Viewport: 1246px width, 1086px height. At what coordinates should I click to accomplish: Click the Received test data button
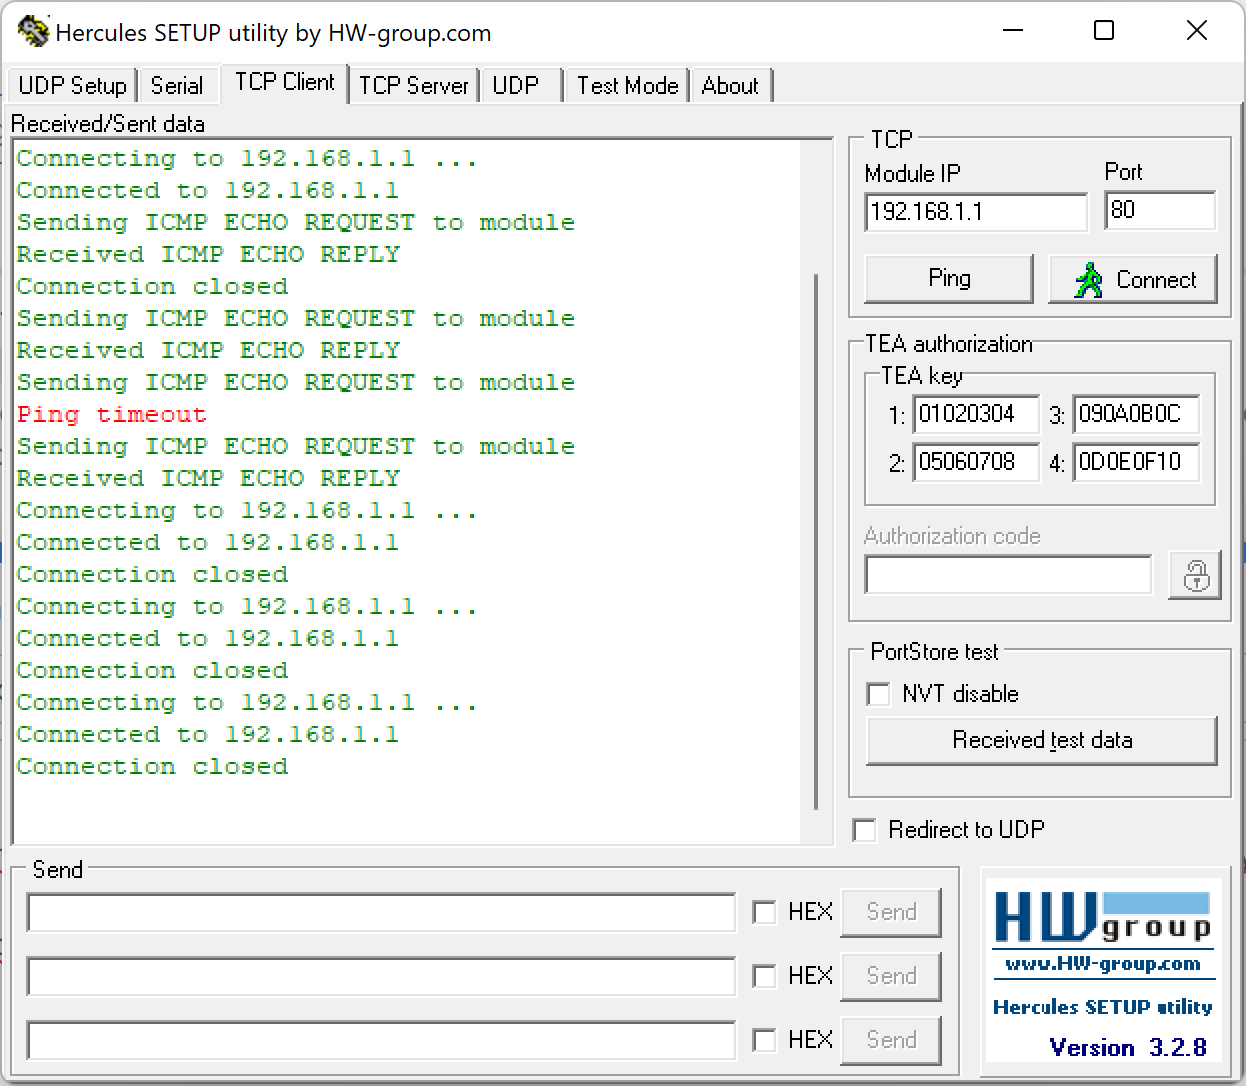(x=1041, y=741)
